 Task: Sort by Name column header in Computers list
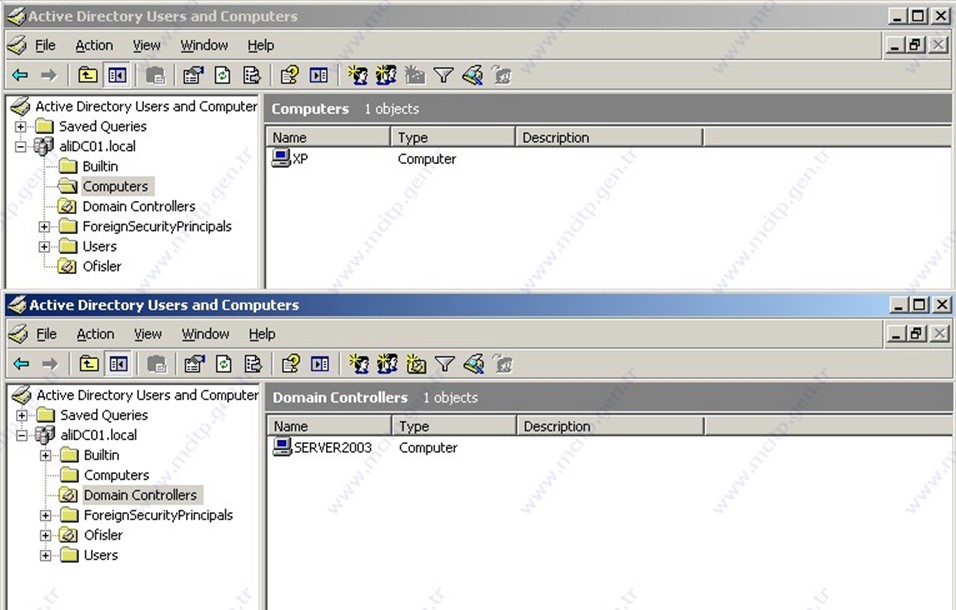tap(328, 138)
